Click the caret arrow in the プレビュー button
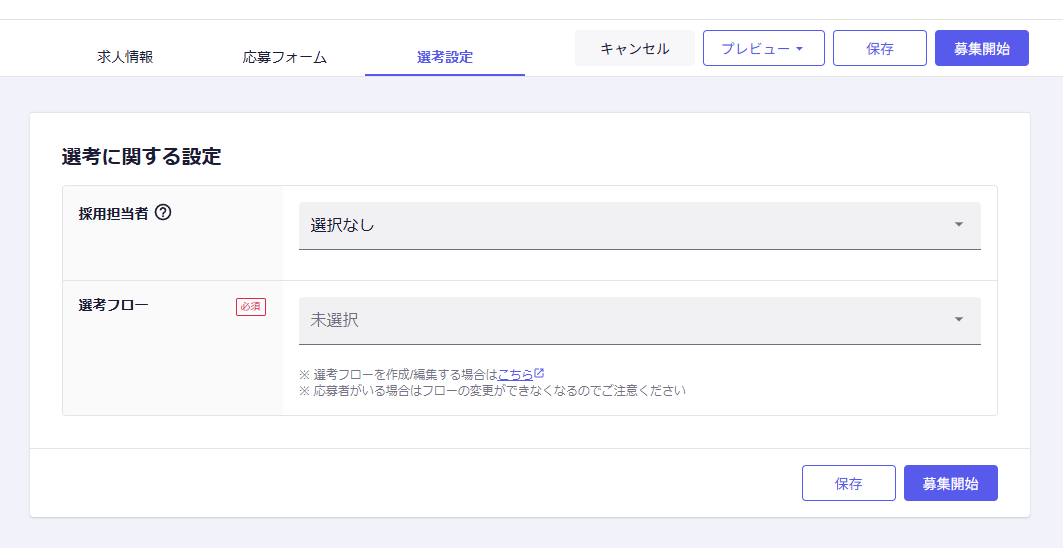Image resolution: width=1063 pixels, height=548 pixels. click(x=799, y=49)
